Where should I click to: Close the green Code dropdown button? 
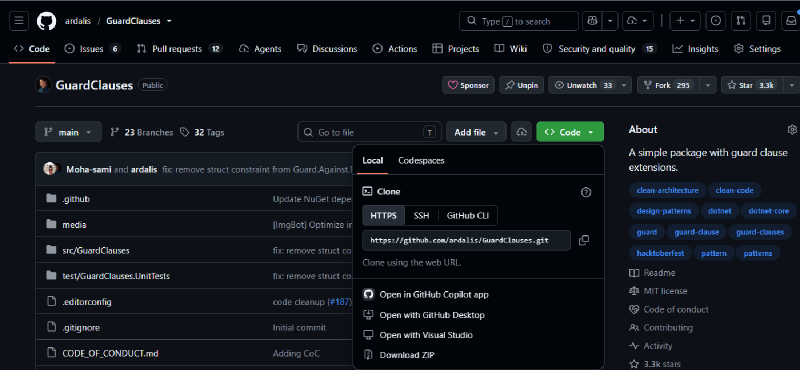click(x=570, y=132)
